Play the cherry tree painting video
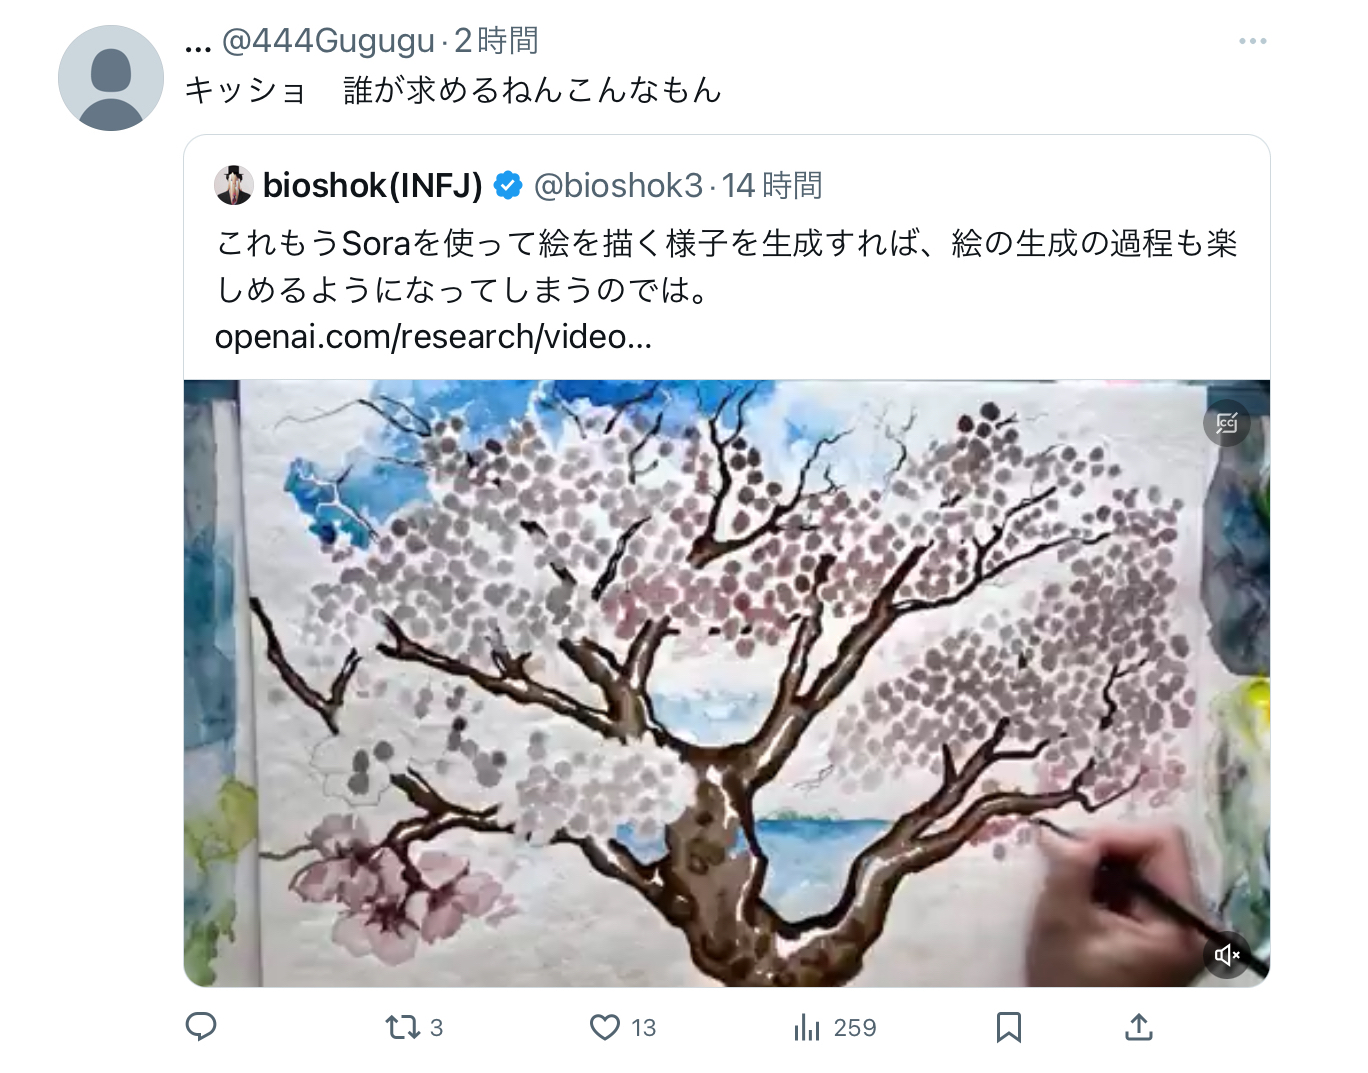 click(727, 683)
